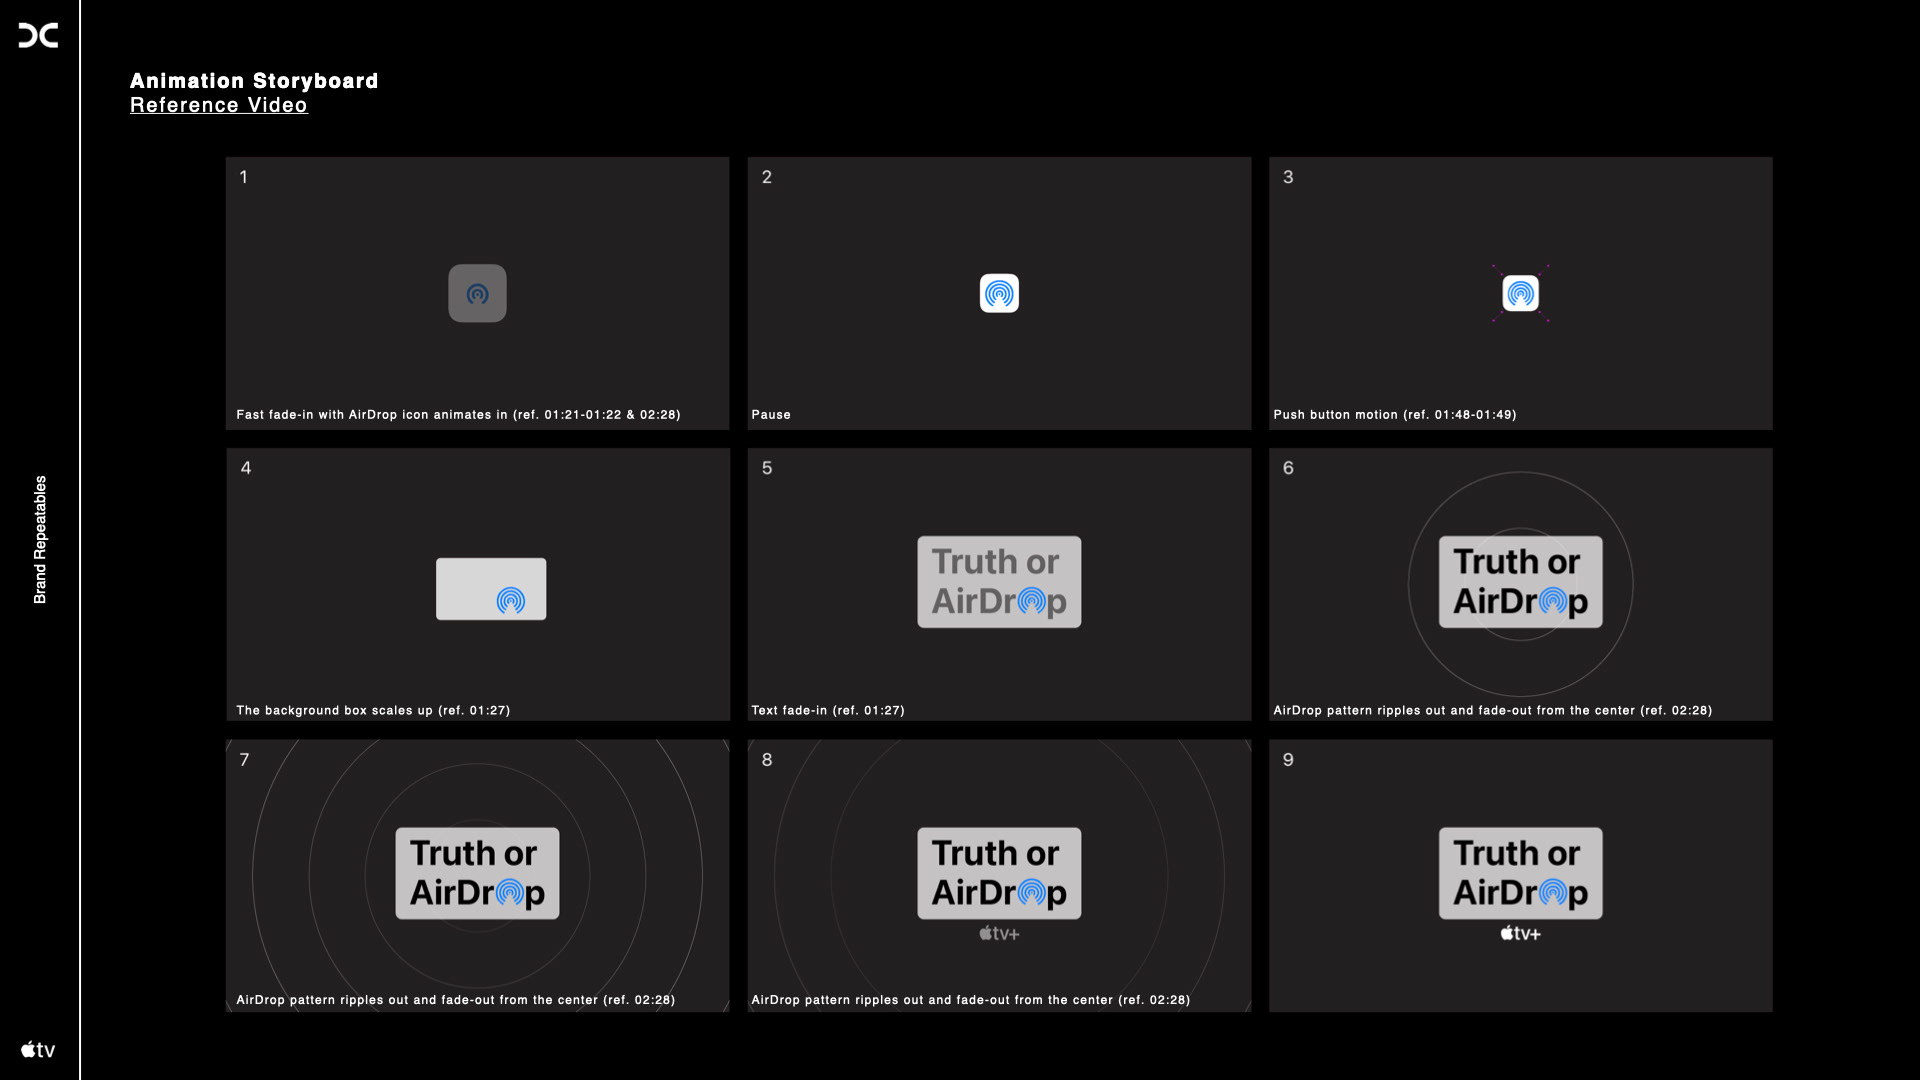
Task: Click the DC logo icon top-left
Action: 38,36
